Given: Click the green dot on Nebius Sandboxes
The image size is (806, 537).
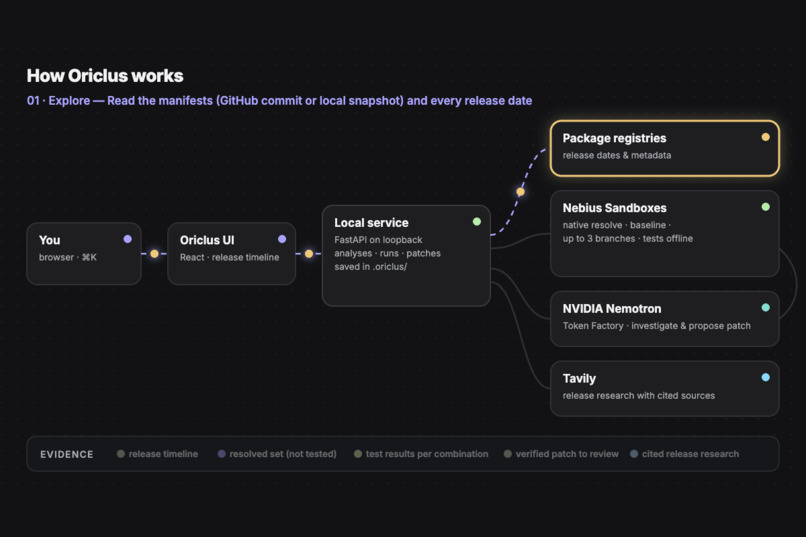Looking at the screenshot, I should (x=765, y=207).
